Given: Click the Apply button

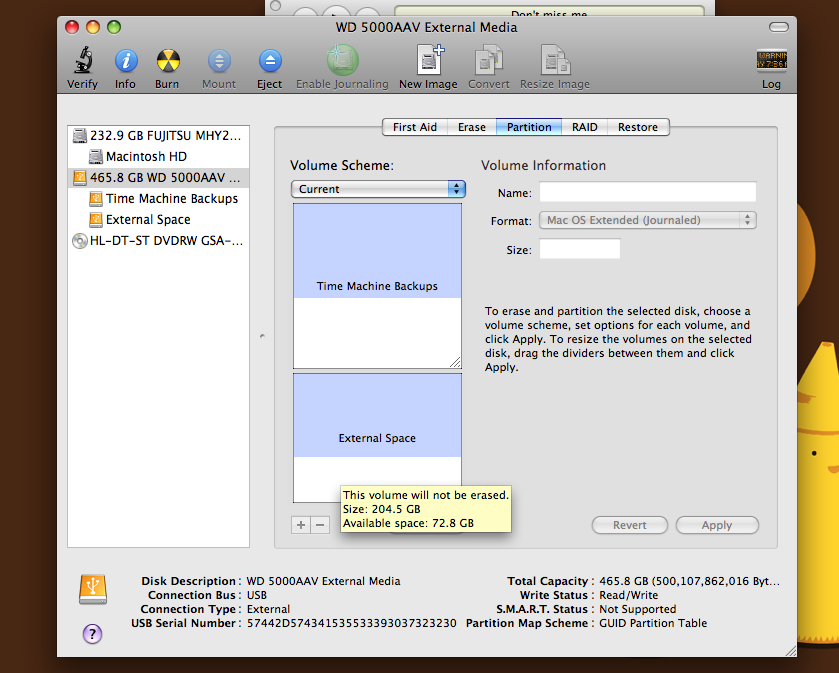Looking at the screenshot, I should pos(717,525).
